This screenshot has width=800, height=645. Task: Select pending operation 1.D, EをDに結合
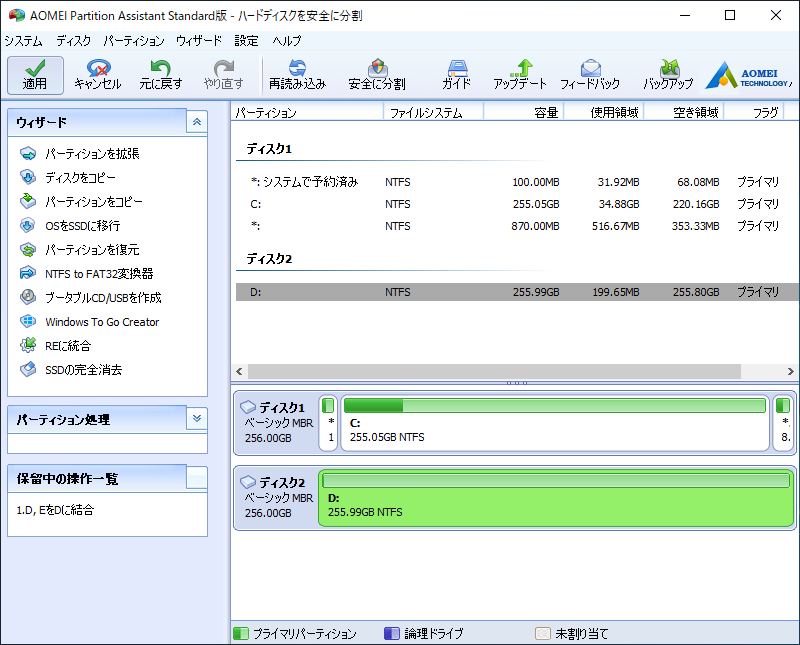[x=55, y=510]
